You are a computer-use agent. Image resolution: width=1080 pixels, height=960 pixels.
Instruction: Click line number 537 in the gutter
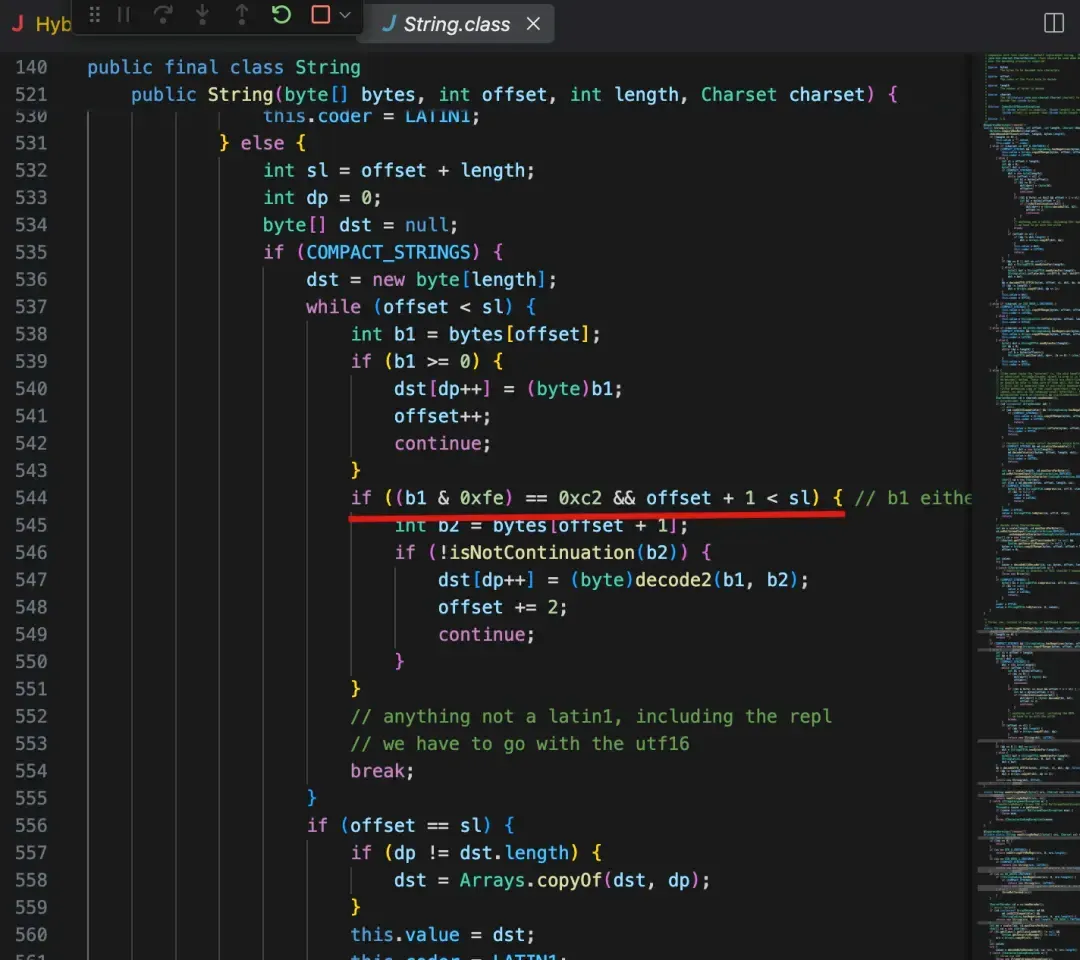click(31, 307)
